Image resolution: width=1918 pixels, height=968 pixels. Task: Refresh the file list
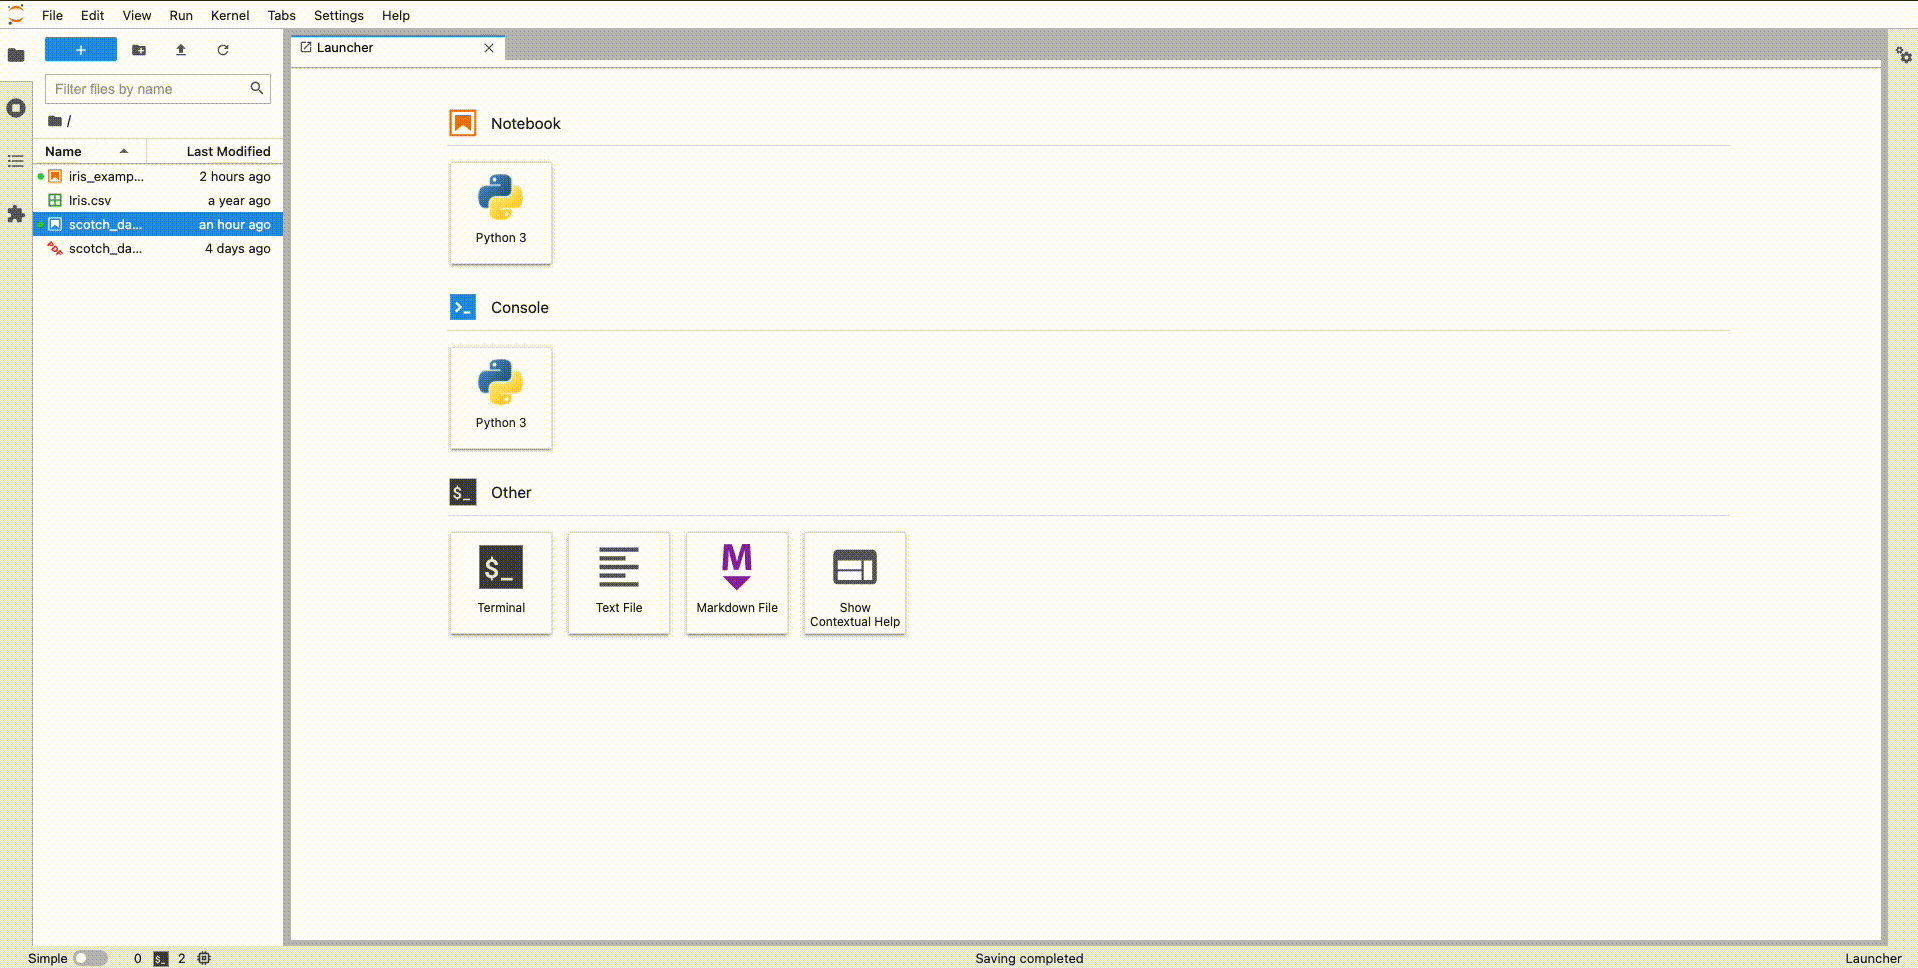[223, 50]
